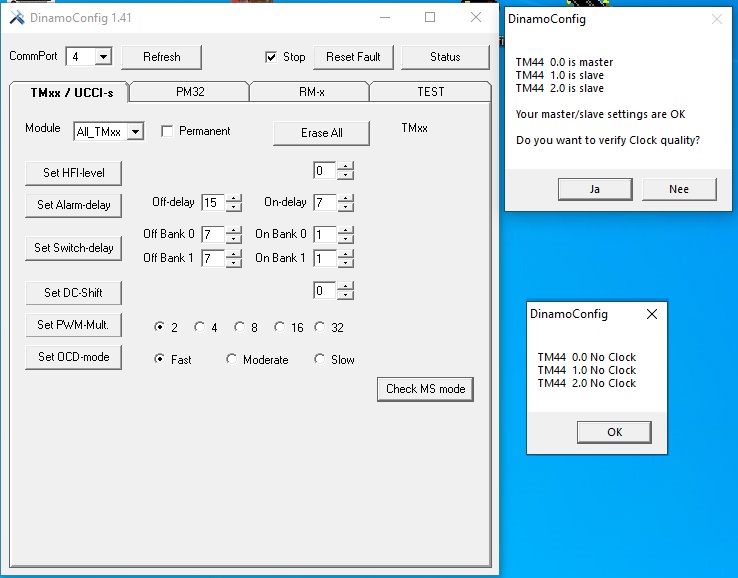Viewport: 738px width, 578px height.
Task: Select PWM multiplier 16 radio button
Action: coord(279,327)
